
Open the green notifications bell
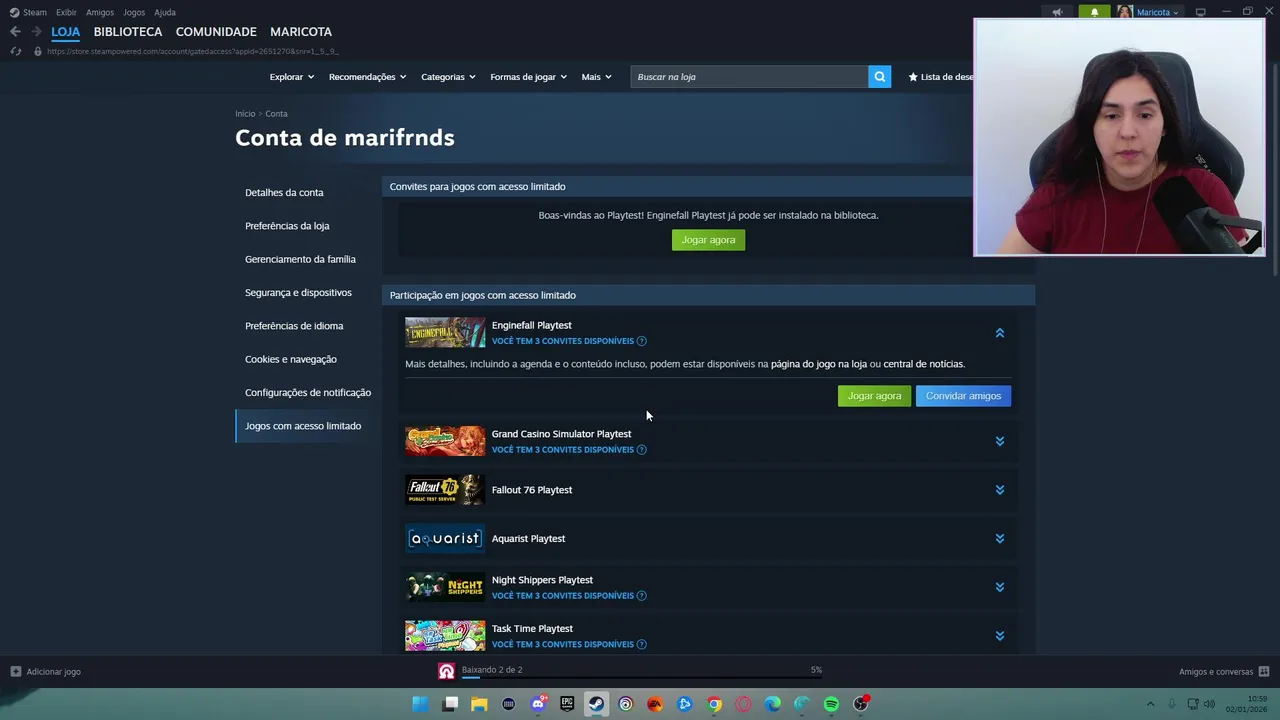(x=1094, y=12)
